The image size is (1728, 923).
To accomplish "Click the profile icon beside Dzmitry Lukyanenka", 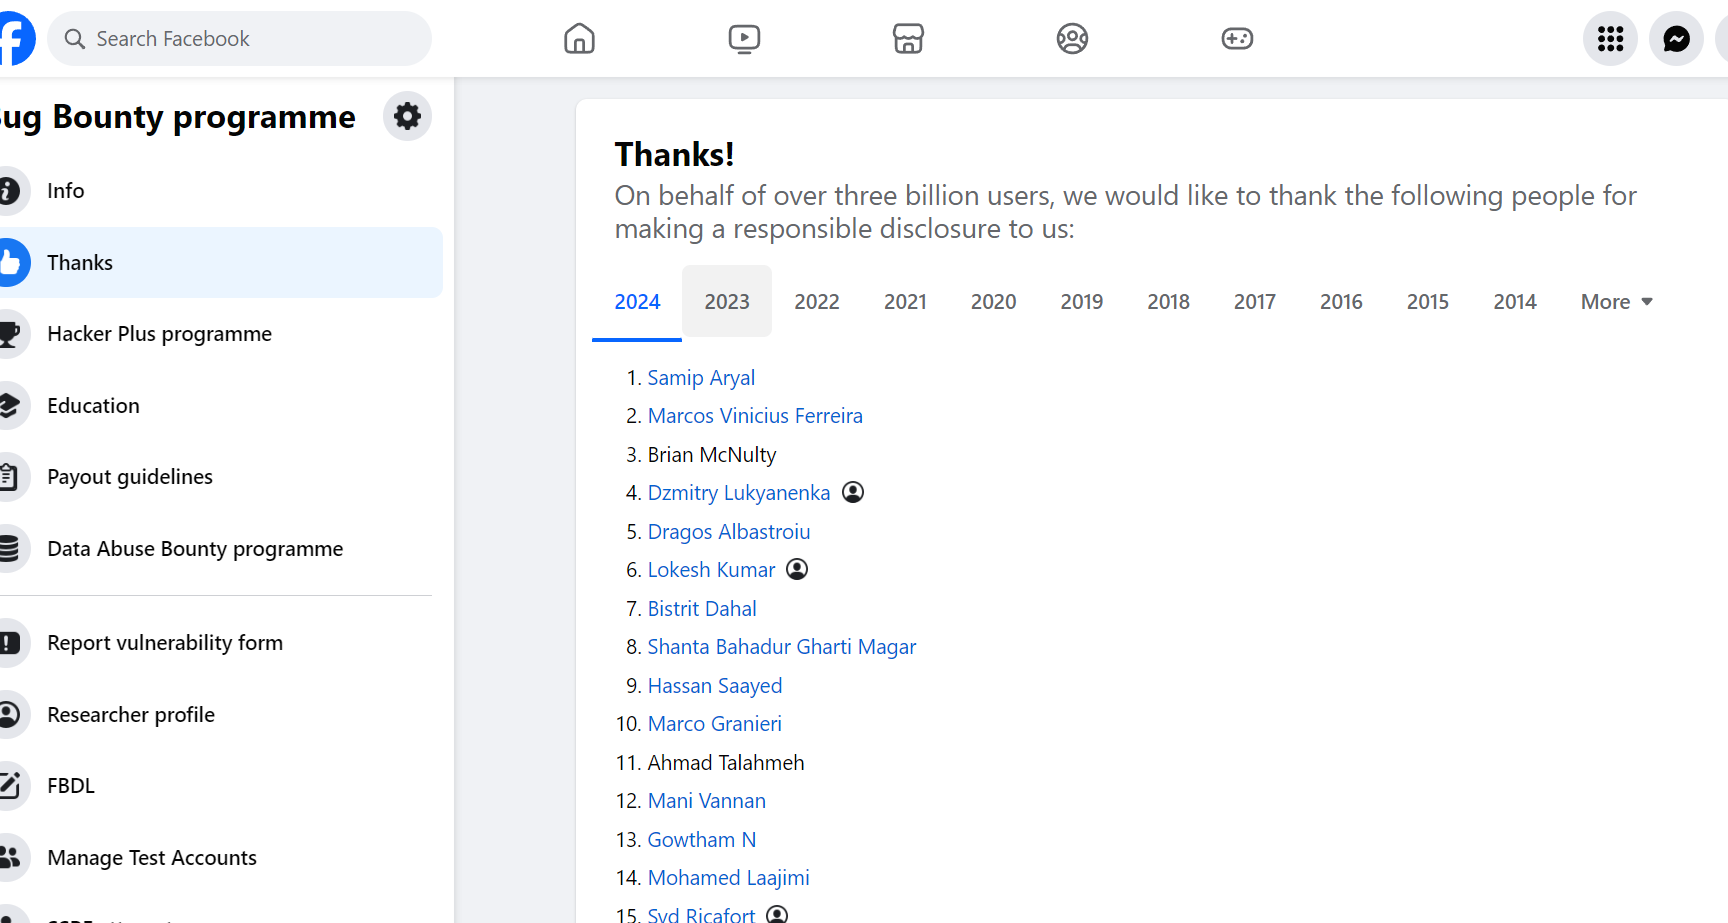I will [853, 493].
